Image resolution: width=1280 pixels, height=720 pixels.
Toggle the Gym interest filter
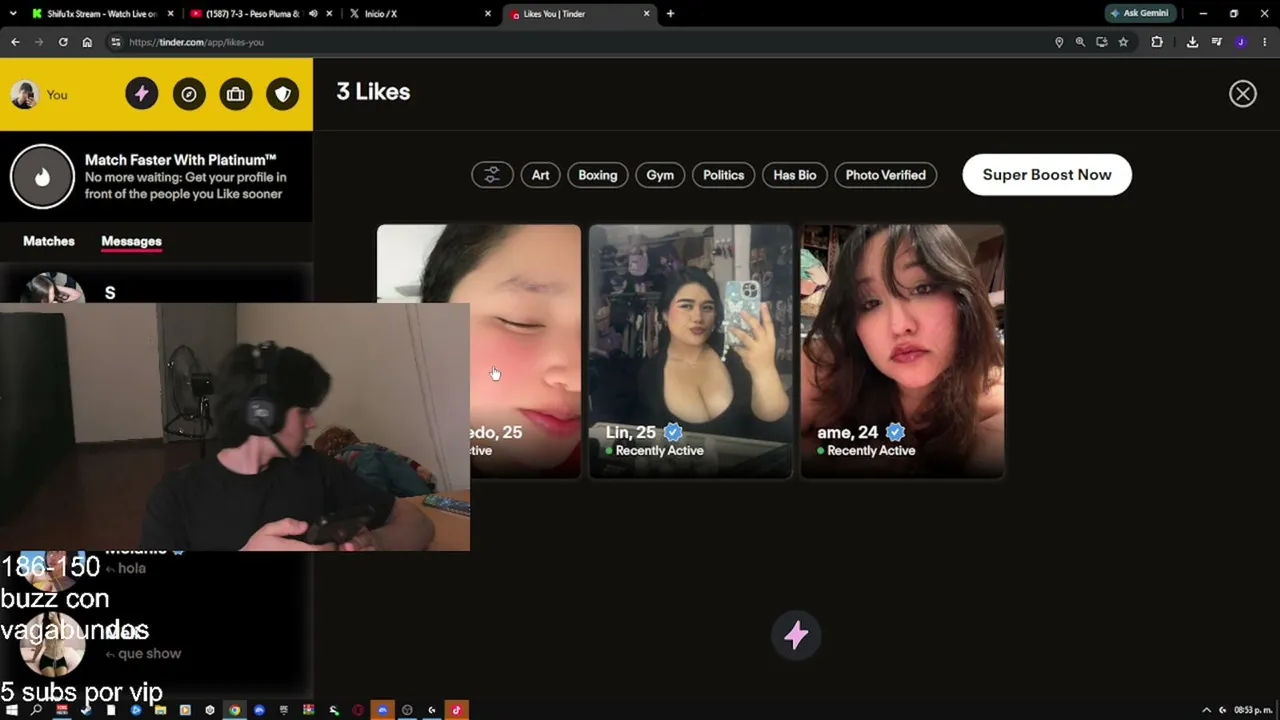click(660, 175)
